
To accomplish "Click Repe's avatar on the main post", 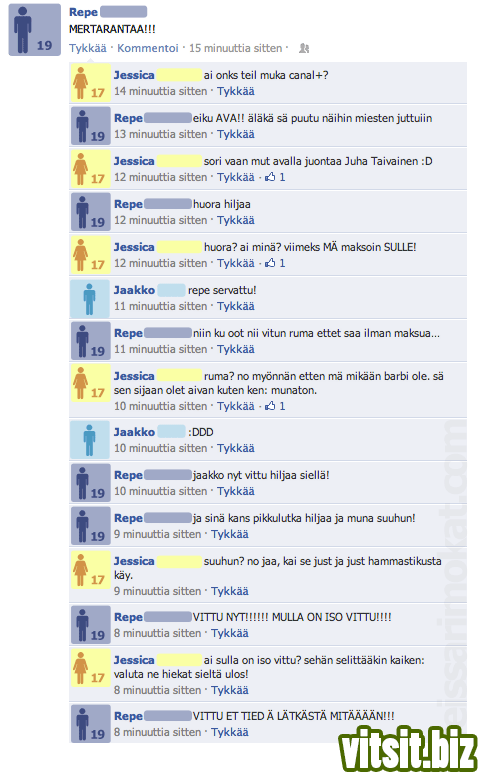I will coord(35,30).
